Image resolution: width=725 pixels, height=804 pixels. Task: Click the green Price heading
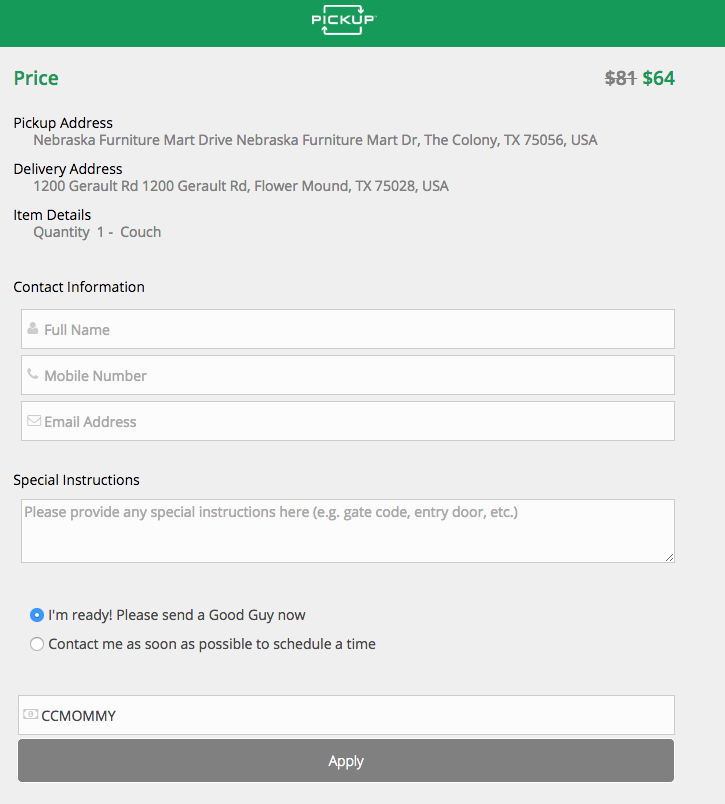(36, 78)
